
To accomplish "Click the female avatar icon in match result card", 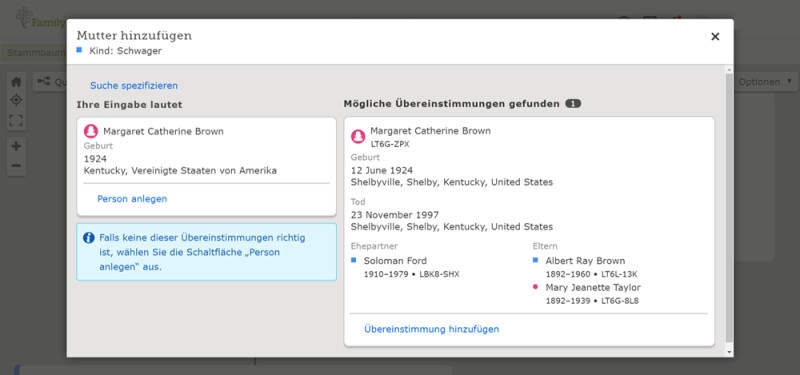I will click(358, 136).
